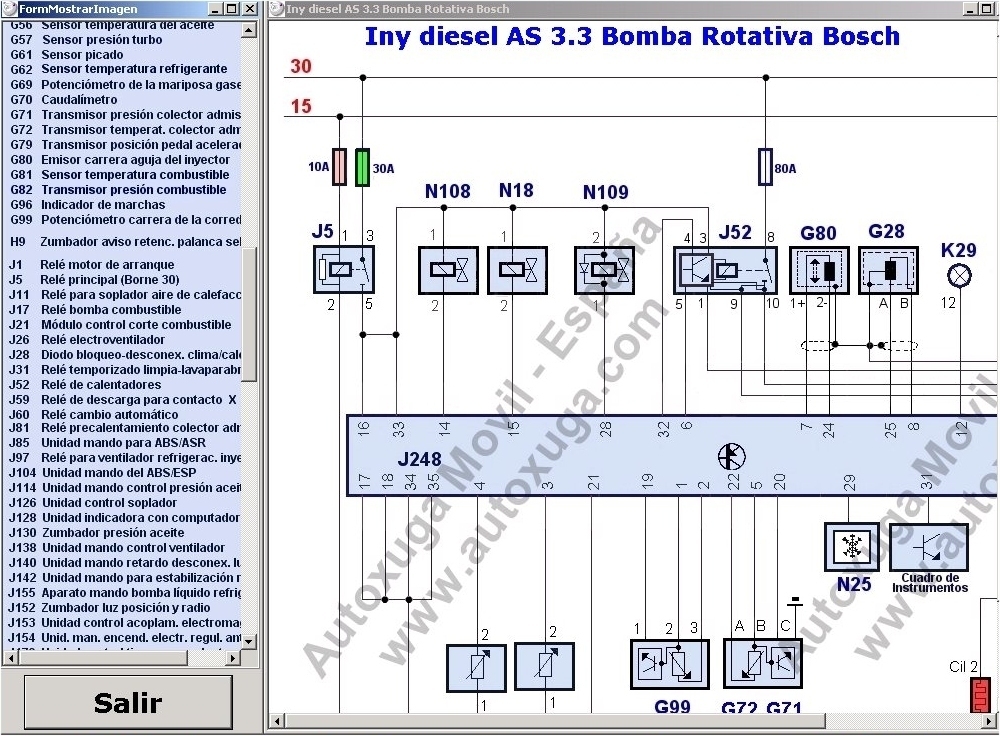The image size is (1000, 736).
Task: Click the transistor symbol inside J248 unit
Action: click(x=732, y=456)
